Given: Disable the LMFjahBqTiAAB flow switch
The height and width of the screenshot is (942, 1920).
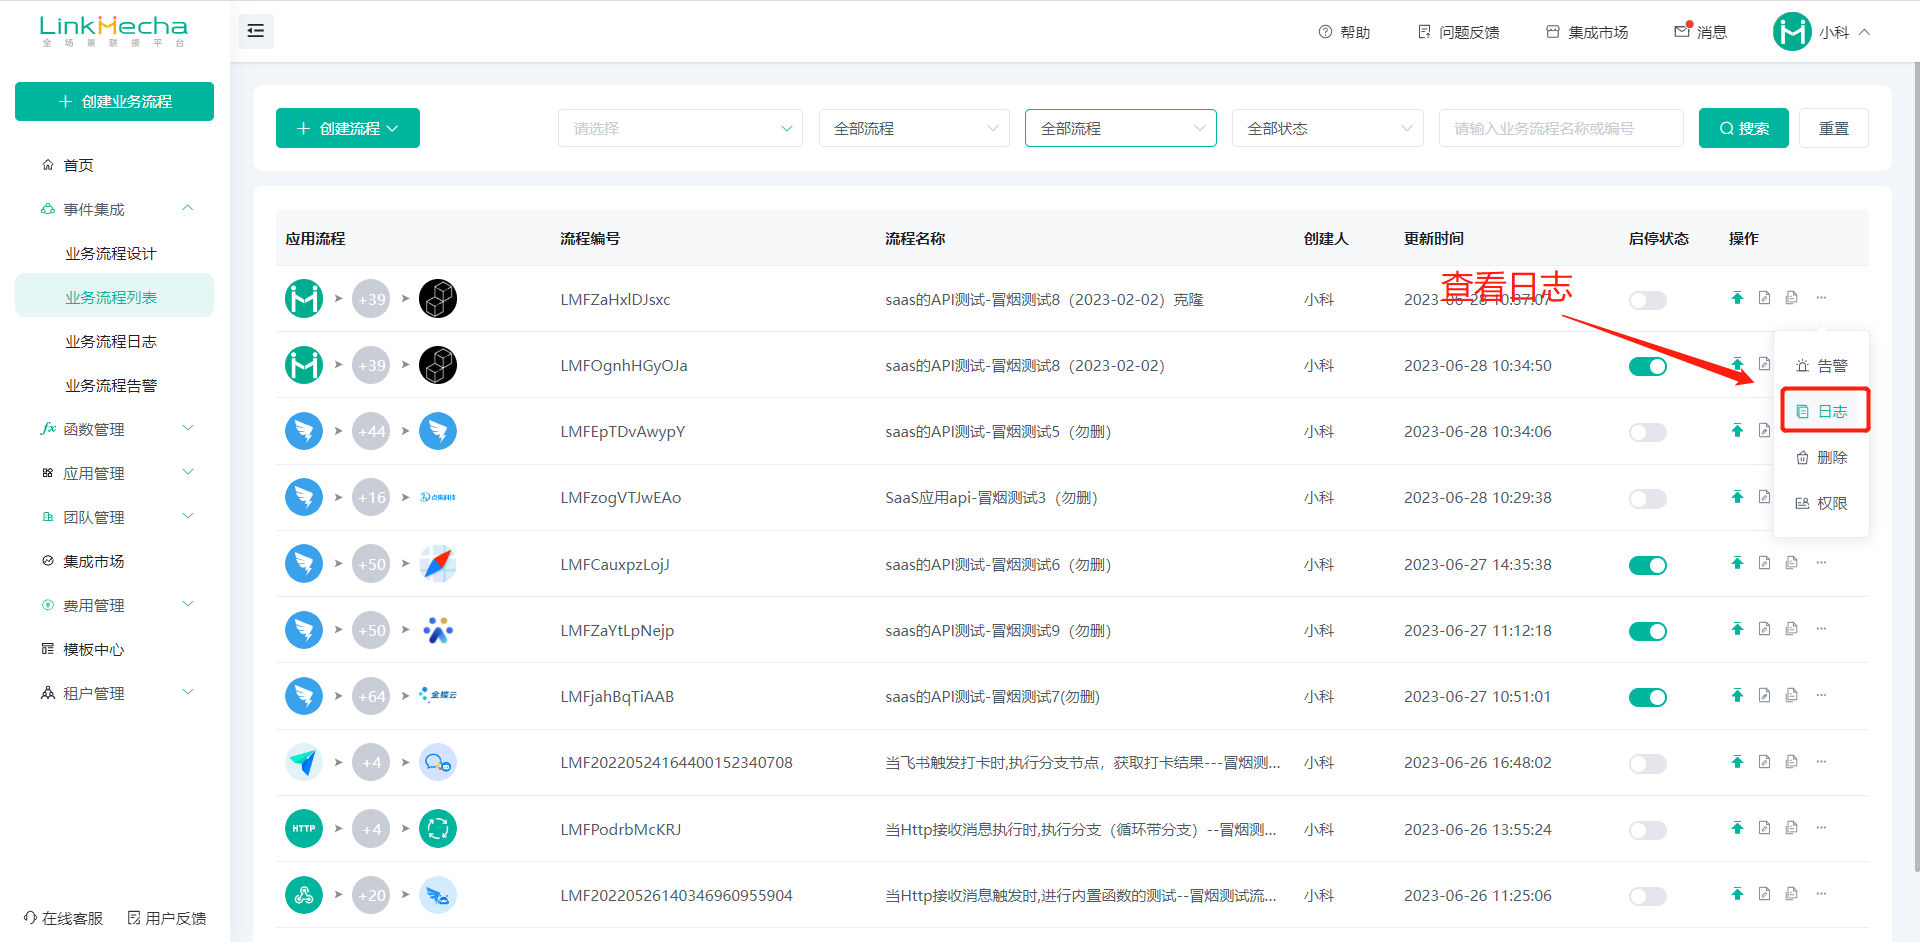Looking at the screenshot, I should click(x=1647, y=697).
